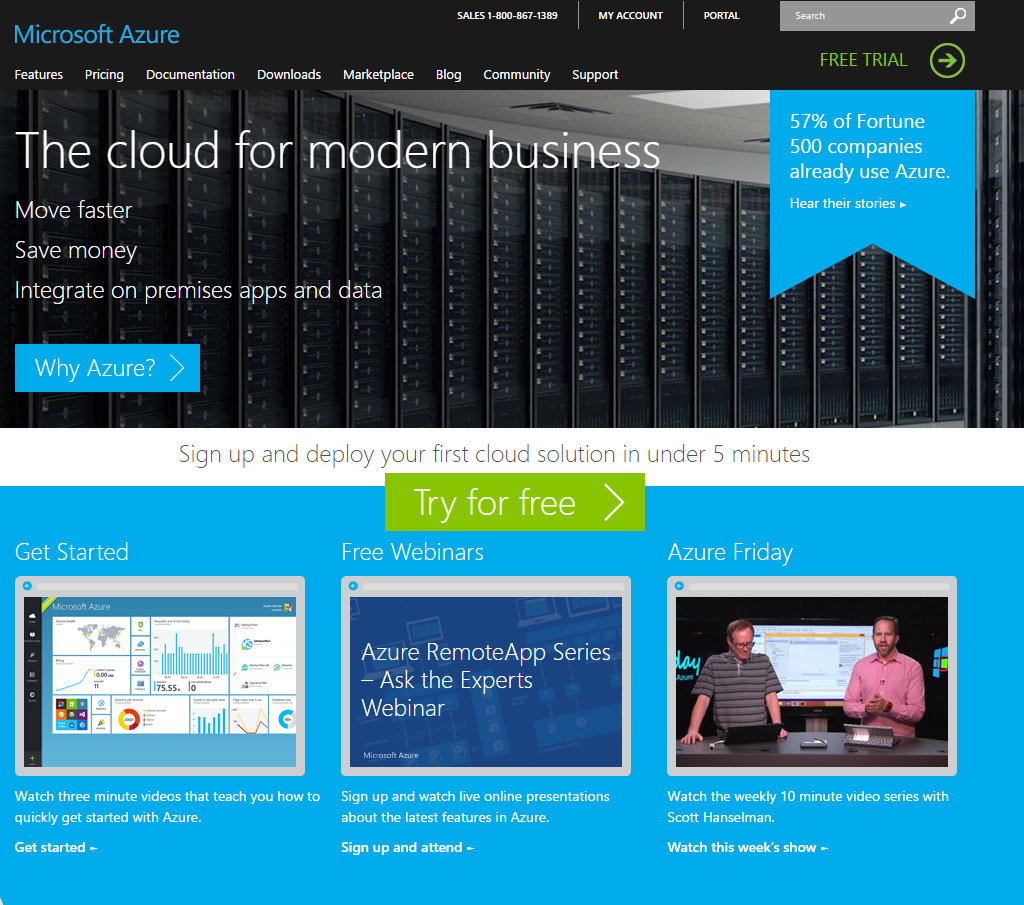This screenshot has width=1024, height=905.
Task: Follow the Hear their stories link
Action: 847,204
